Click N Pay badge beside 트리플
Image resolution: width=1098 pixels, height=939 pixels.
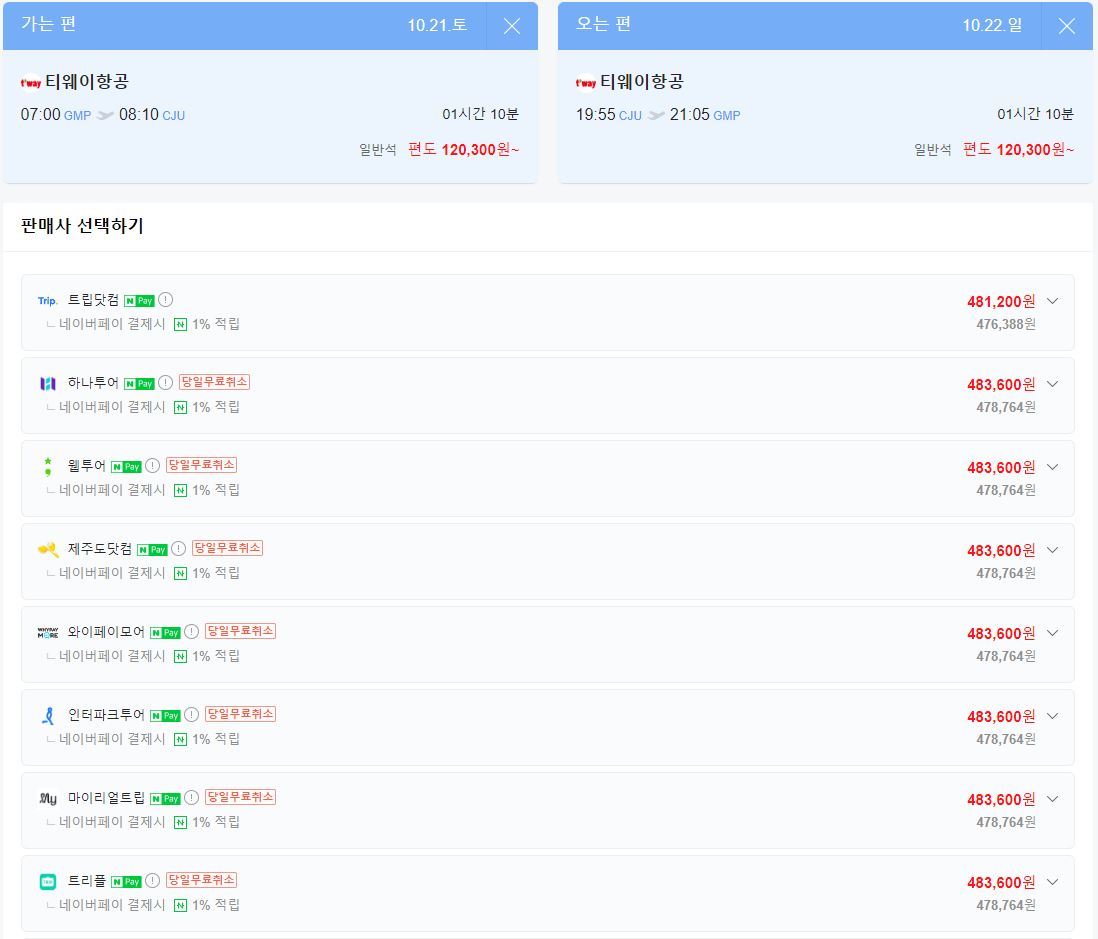tap(126, 882)
